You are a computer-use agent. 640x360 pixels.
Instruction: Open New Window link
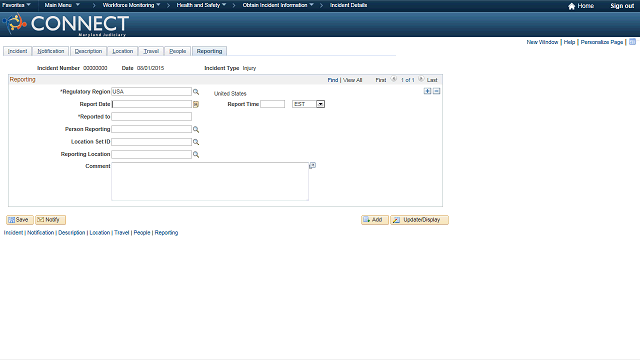pos(542,42)
